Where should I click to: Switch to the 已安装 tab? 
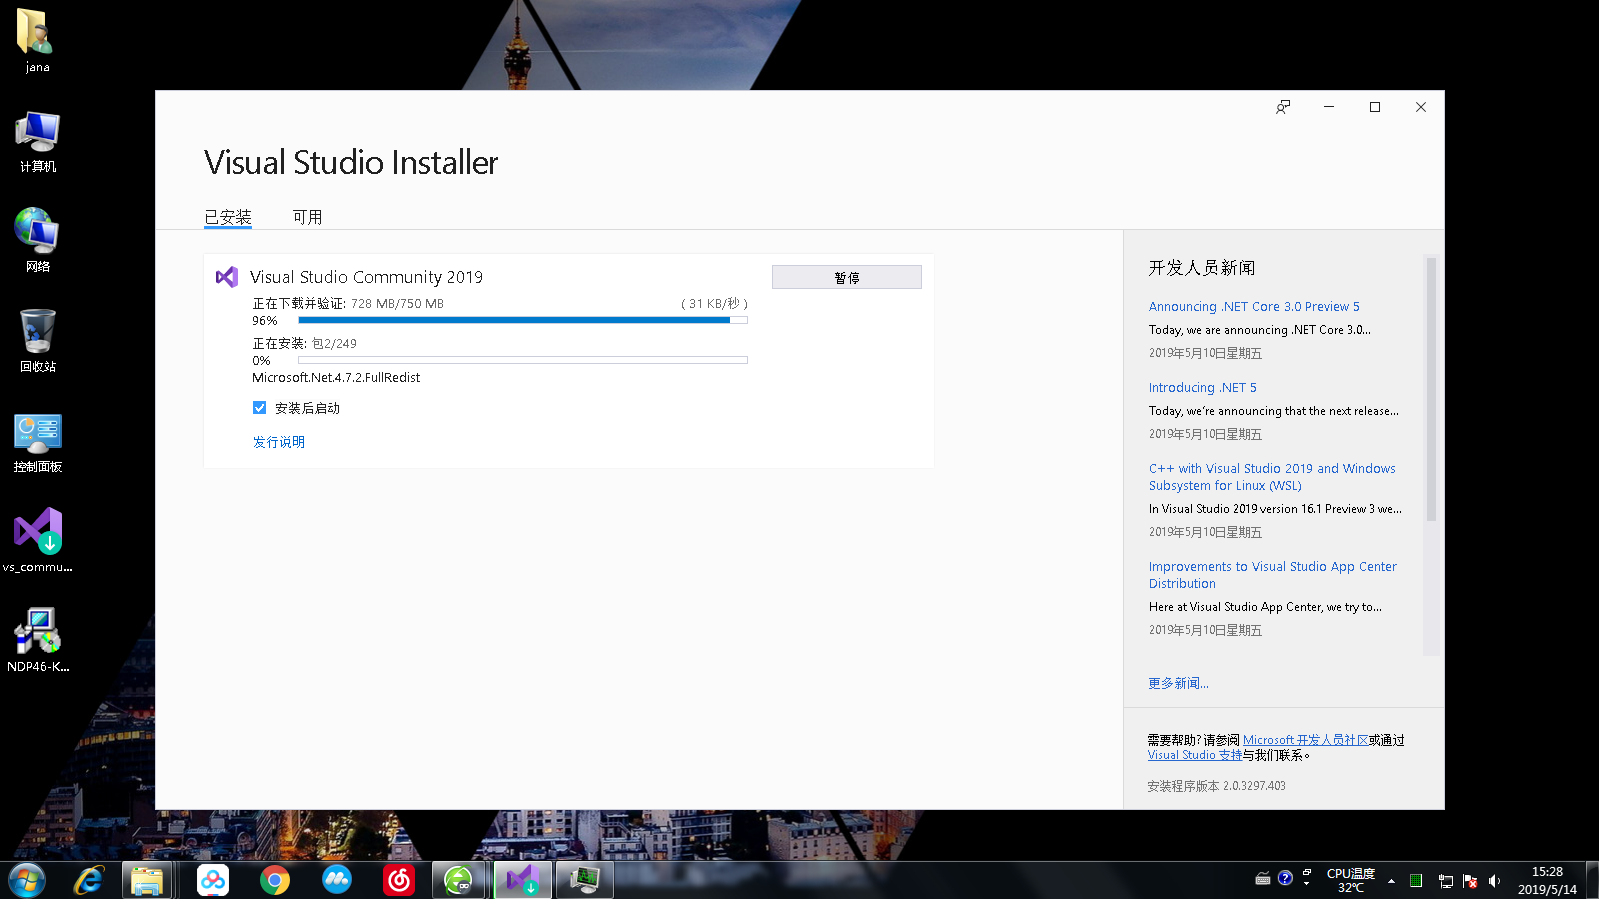click(x=228, y=217)
